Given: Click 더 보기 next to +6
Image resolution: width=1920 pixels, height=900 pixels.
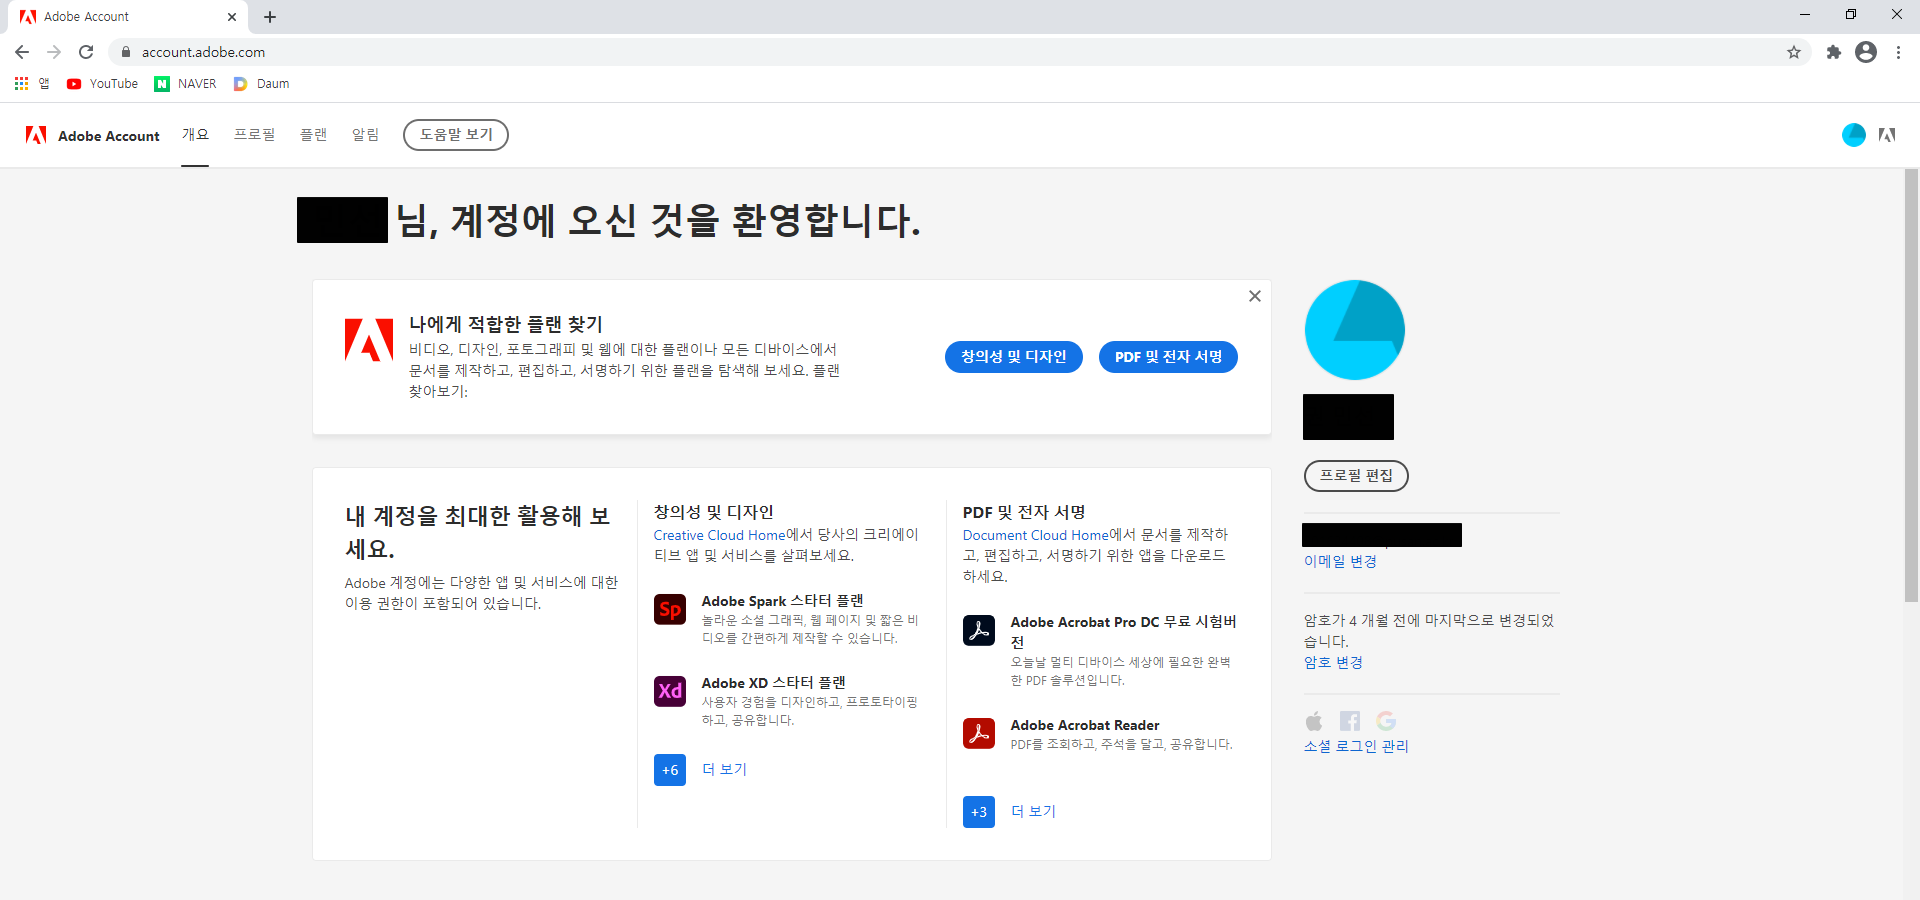Looking at the screenshot, I should click(724, 770).
